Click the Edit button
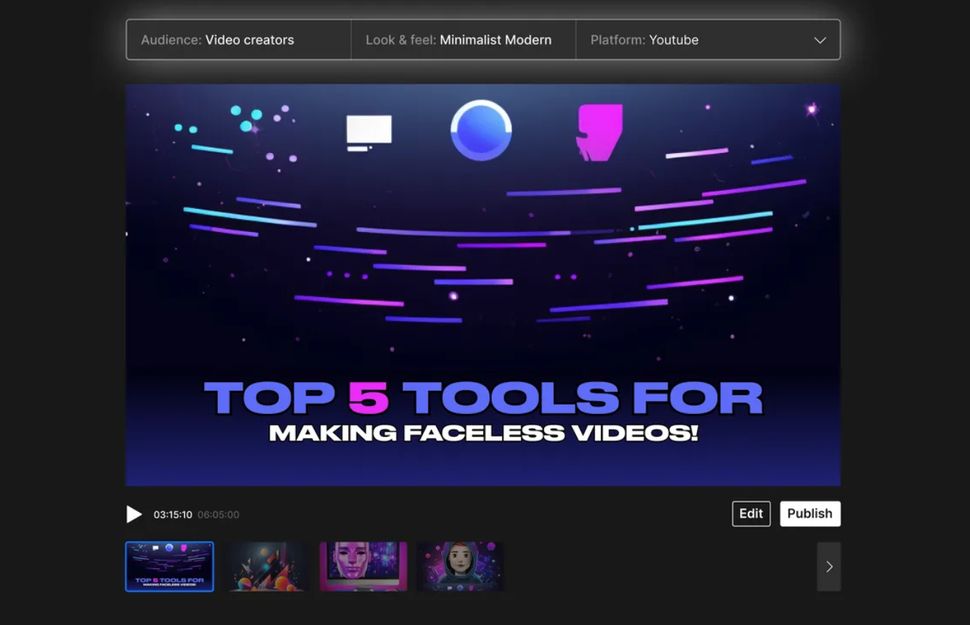This screenshot has width=970, height=625. click(x=750, y=513)
